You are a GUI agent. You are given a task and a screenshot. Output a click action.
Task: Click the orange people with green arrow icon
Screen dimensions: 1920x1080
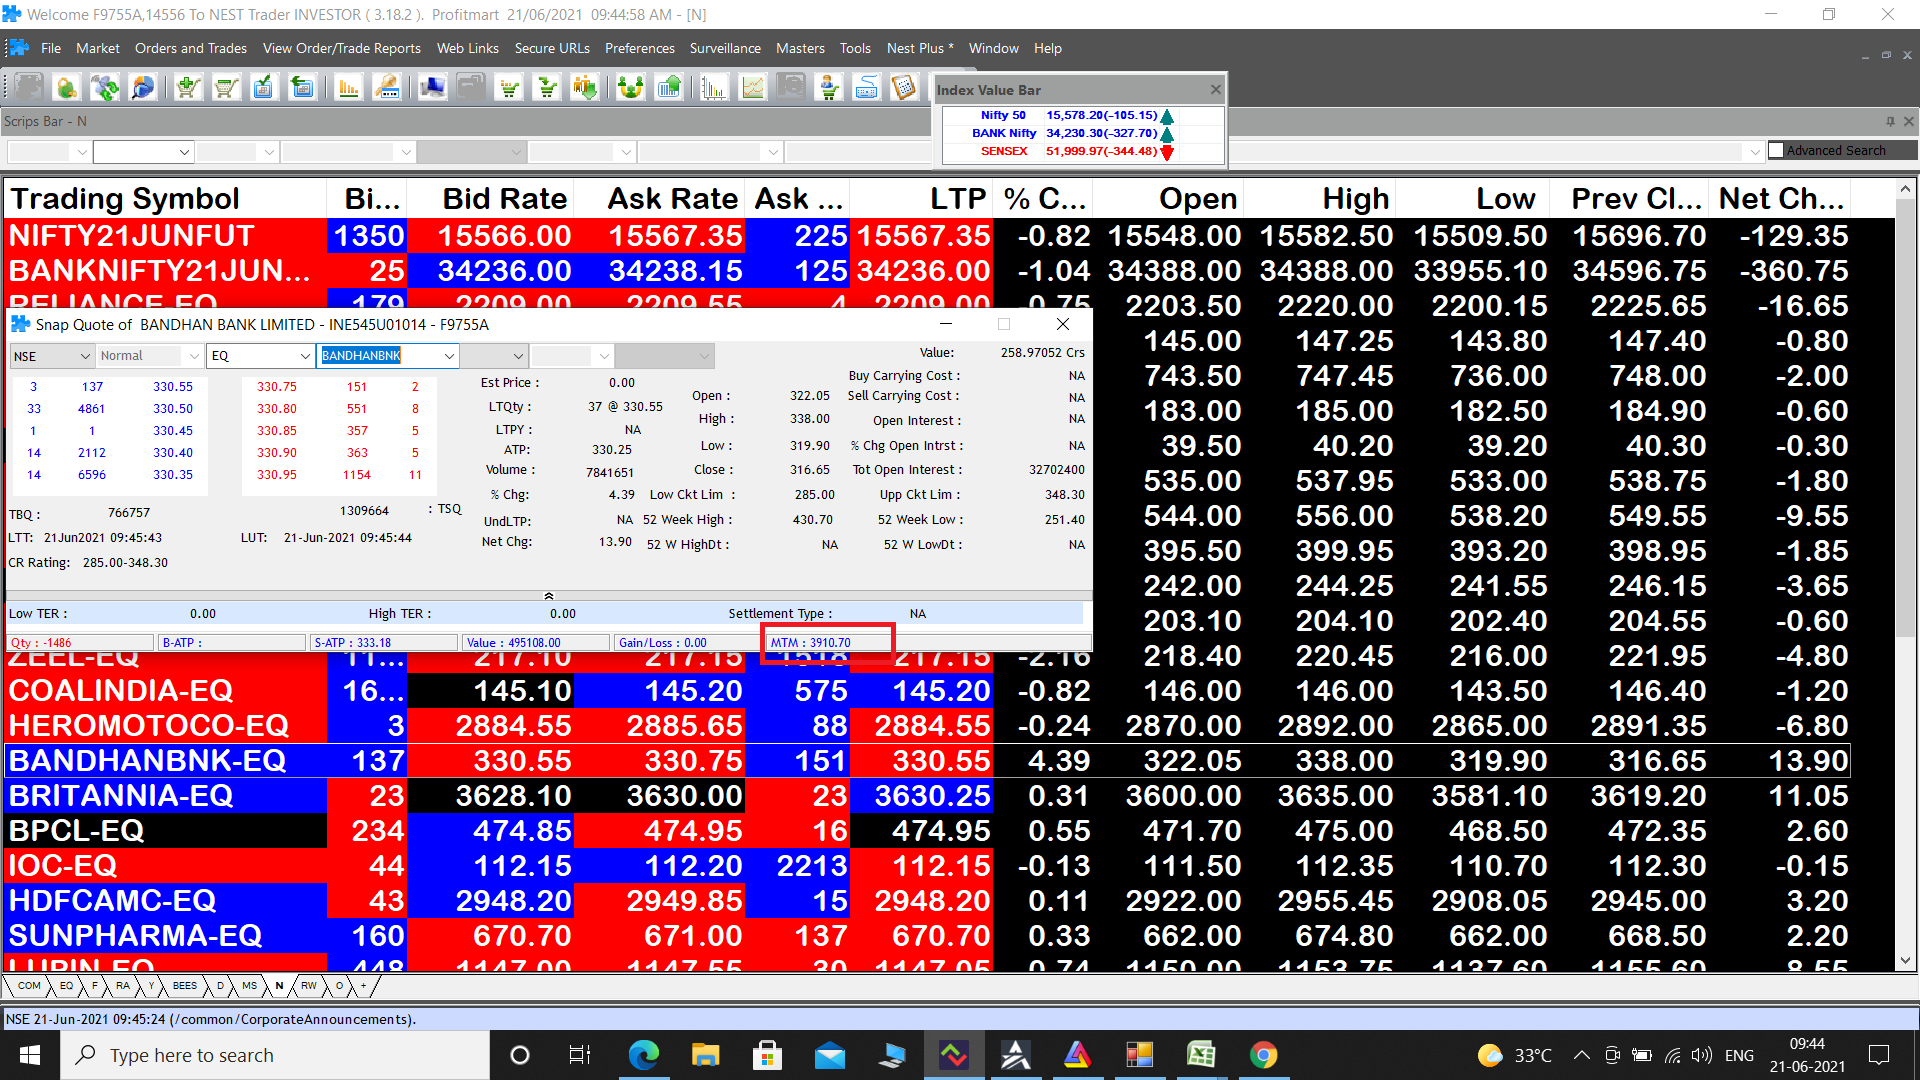point(585,88)
